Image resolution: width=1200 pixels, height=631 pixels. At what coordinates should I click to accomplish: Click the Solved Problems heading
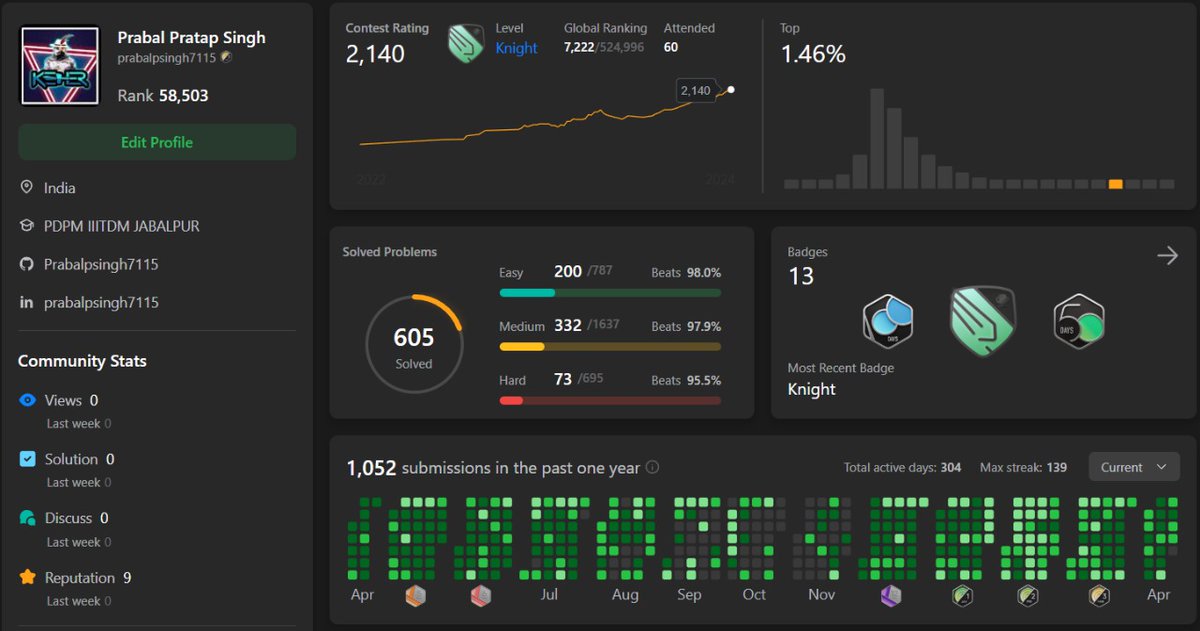click(389, 252)
